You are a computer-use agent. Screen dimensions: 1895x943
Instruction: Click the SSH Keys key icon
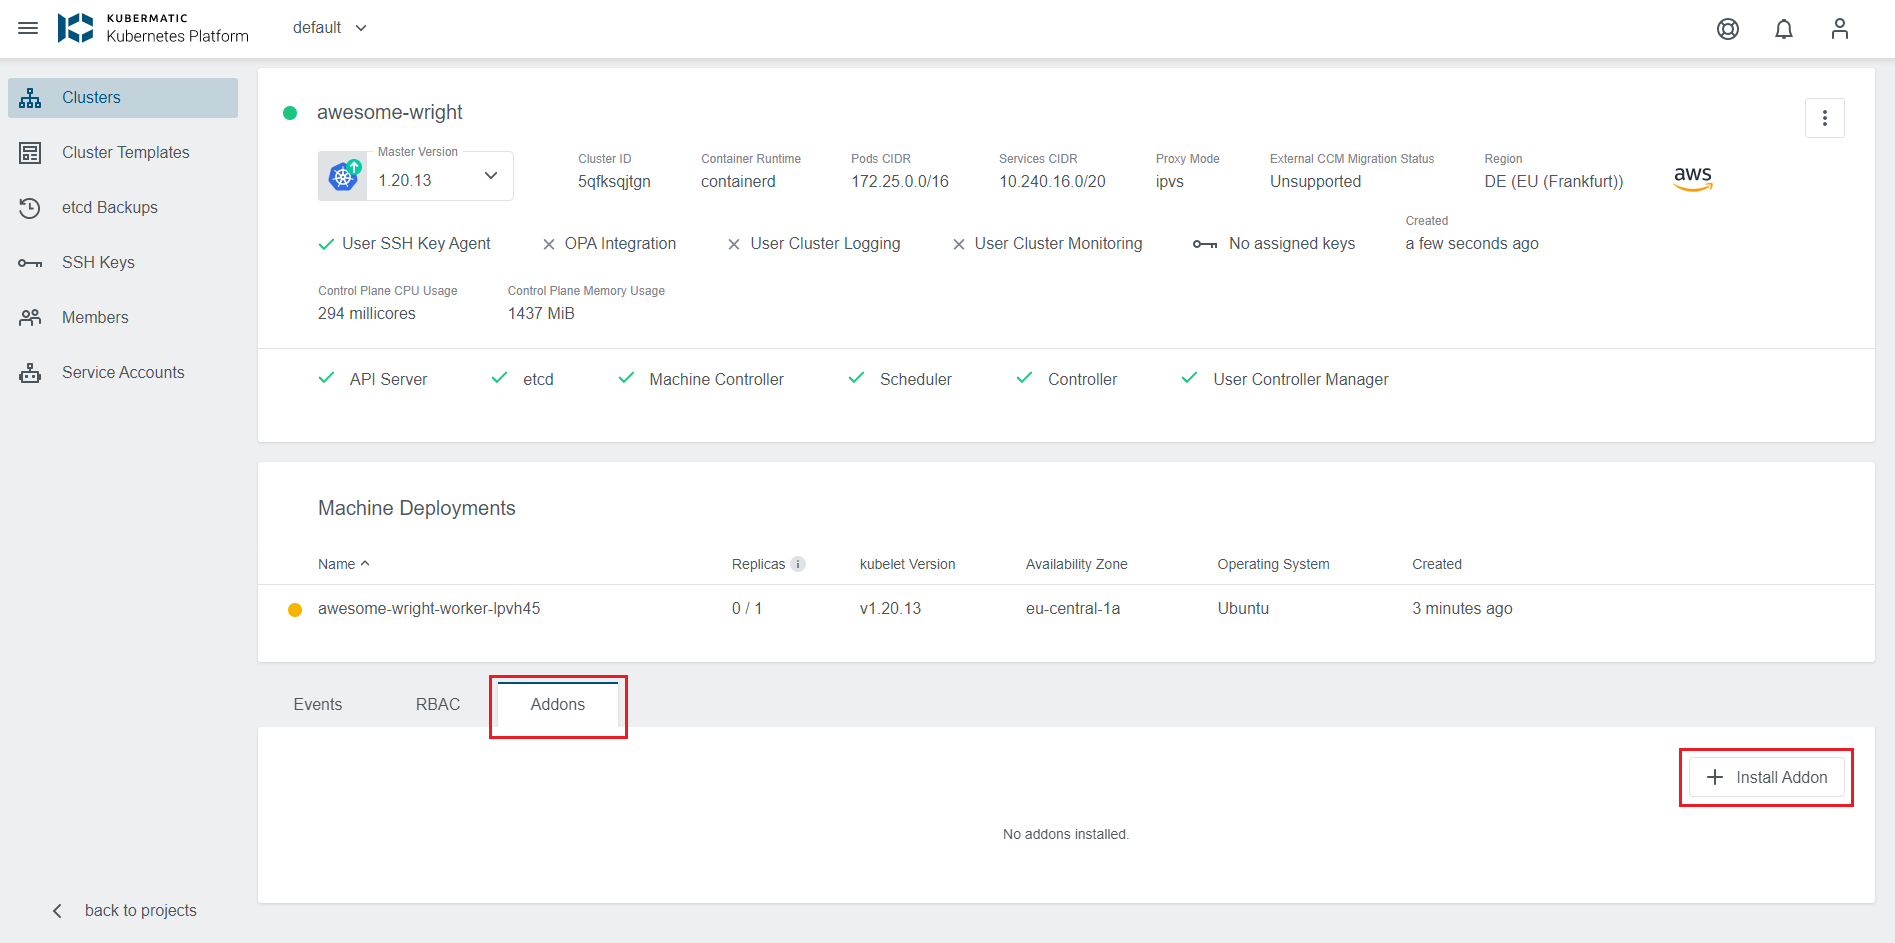coord(30,263)
